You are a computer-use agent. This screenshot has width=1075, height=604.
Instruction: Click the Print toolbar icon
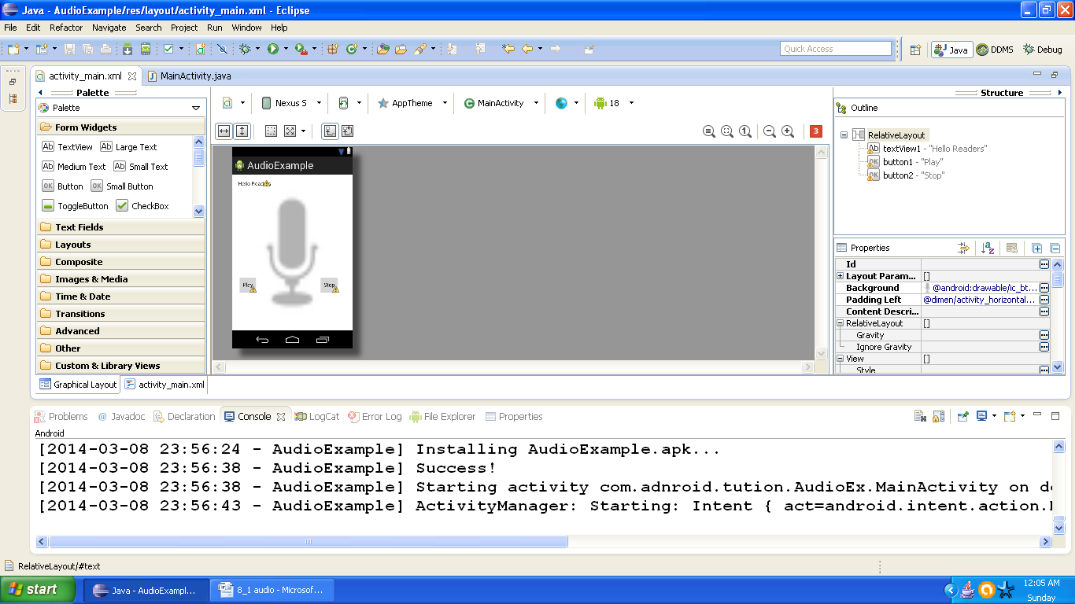(106, 49)
